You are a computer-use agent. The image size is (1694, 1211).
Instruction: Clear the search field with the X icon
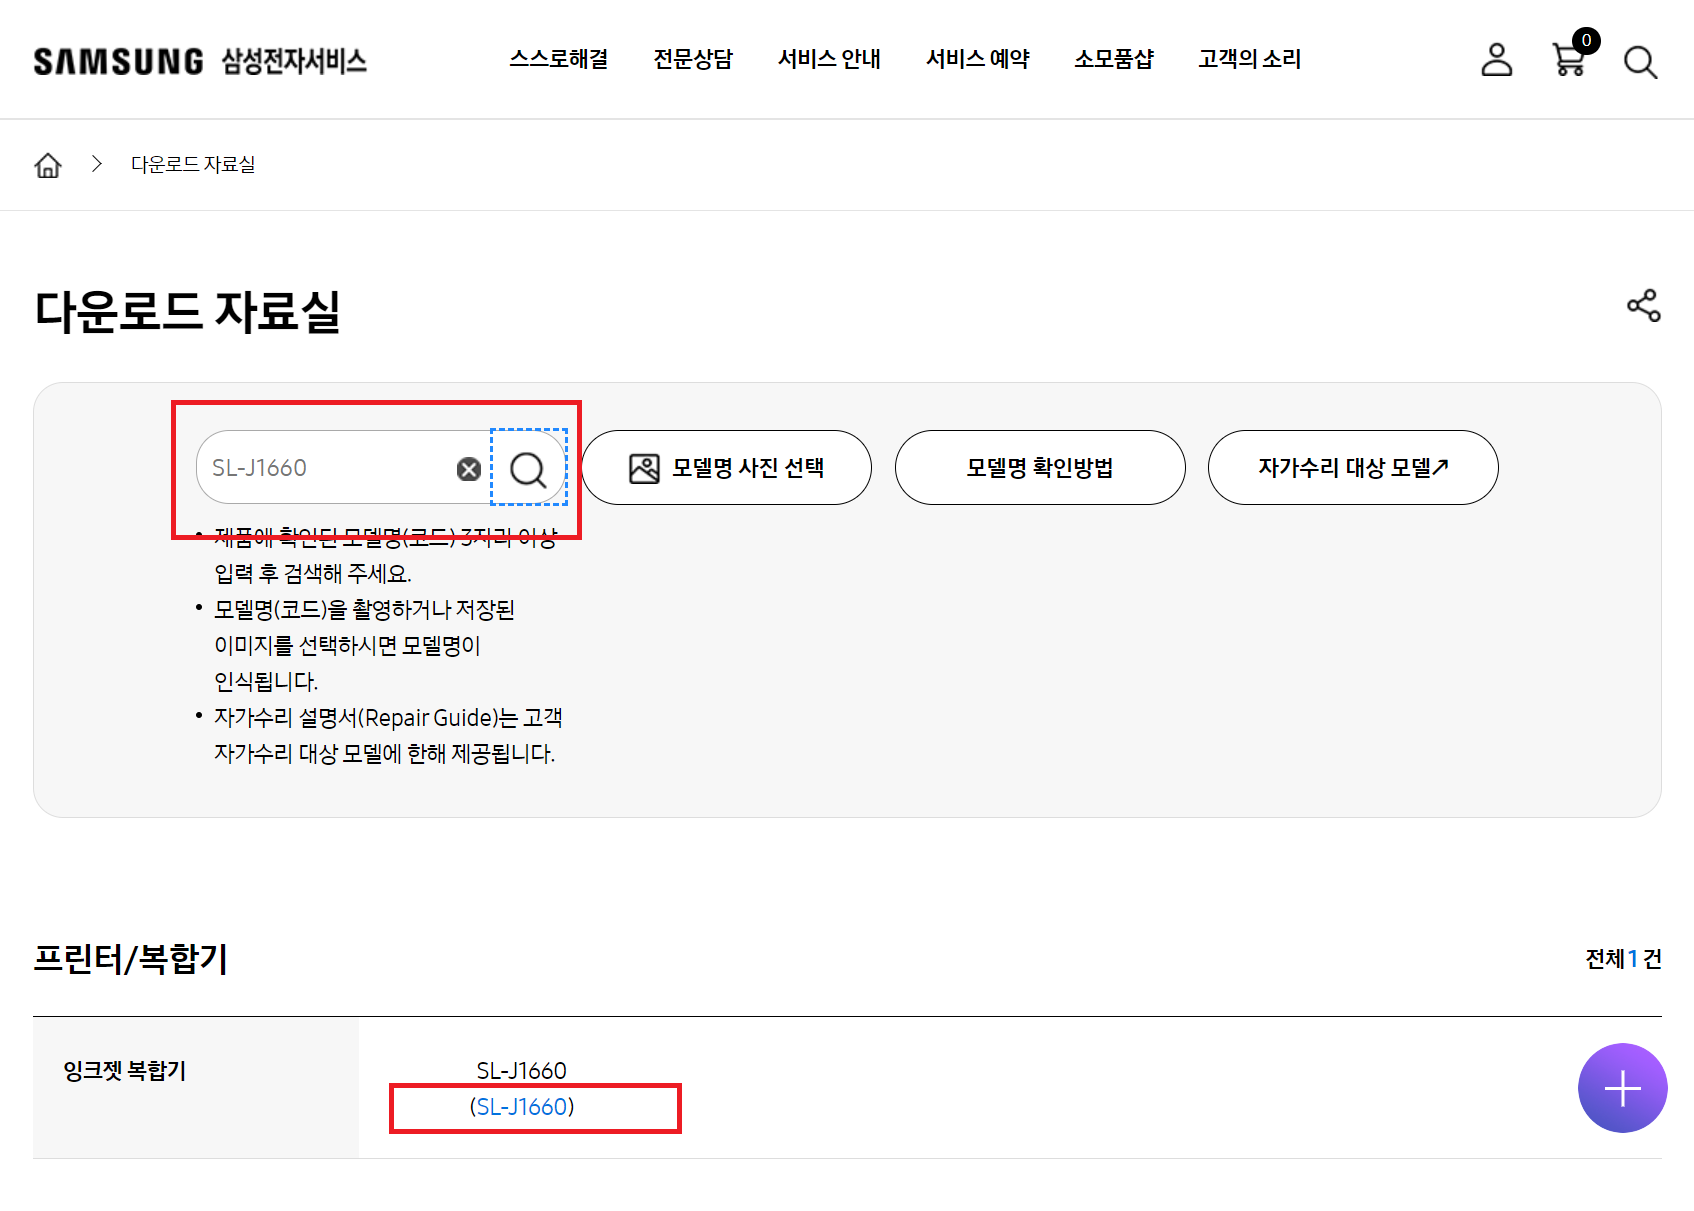tap(466, 467)
